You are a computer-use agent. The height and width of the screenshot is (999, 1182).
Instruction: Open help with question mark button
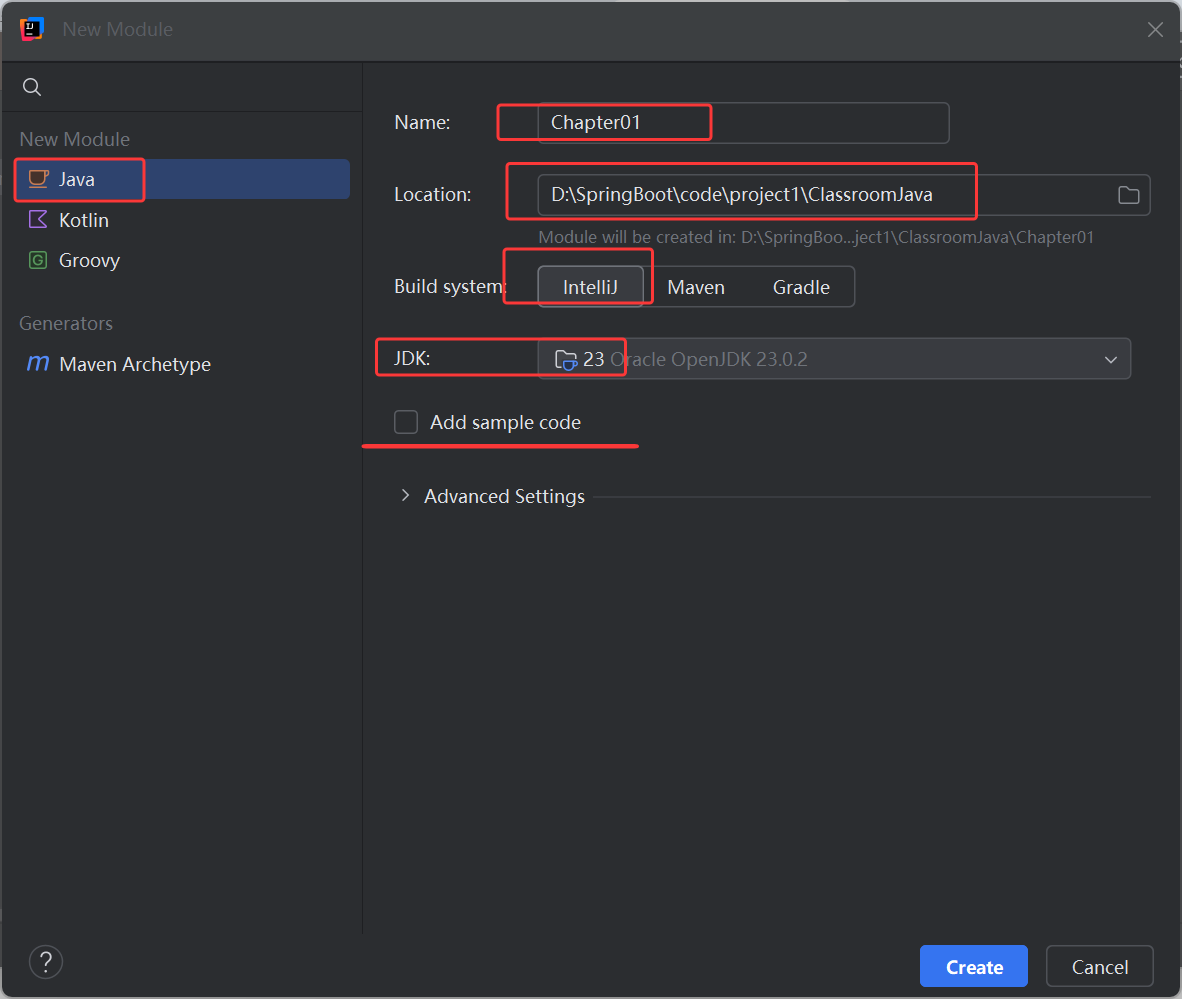pos(46,962)
